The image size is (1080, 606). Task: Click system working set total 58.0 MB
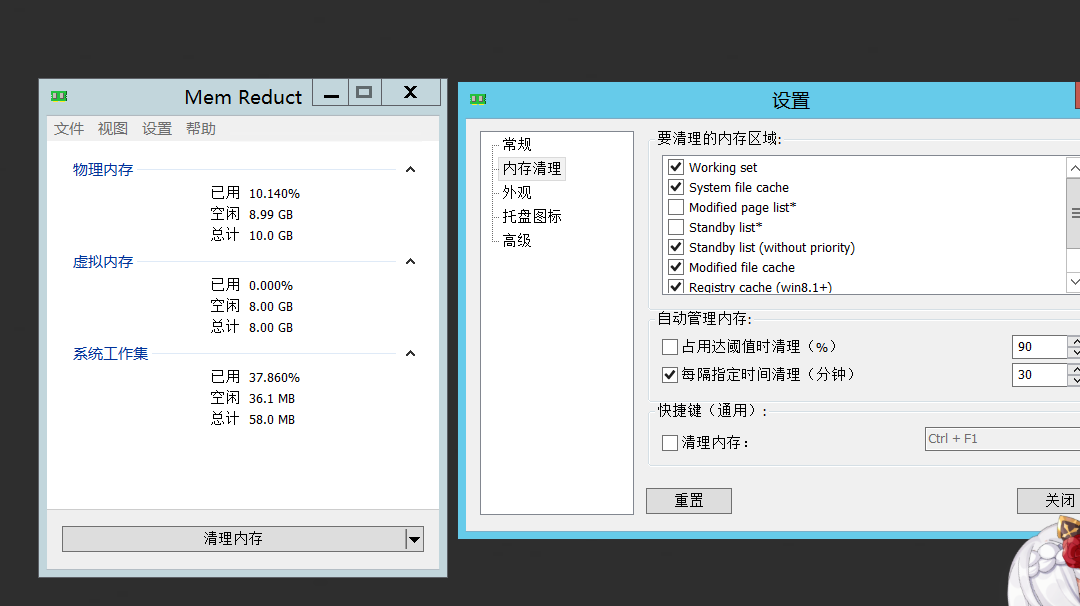(271, 419)
